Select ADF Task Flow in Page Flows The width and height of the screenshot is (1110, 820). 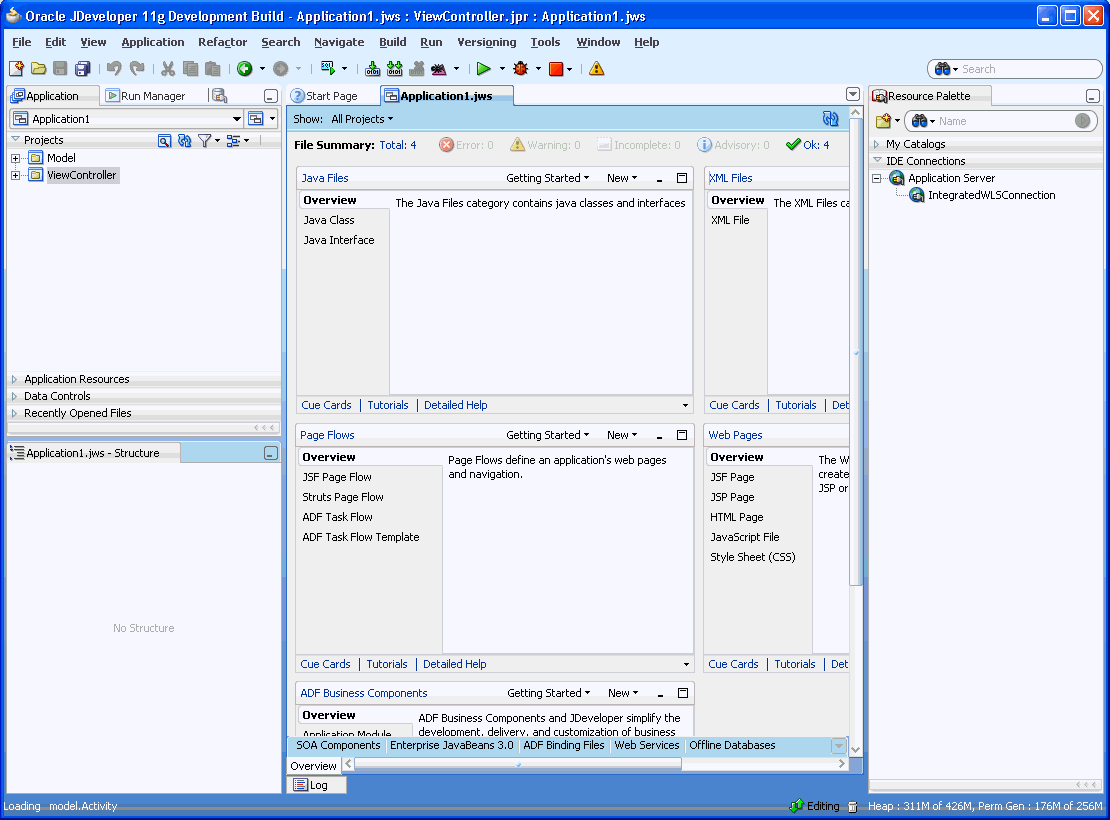pos(337,517)
